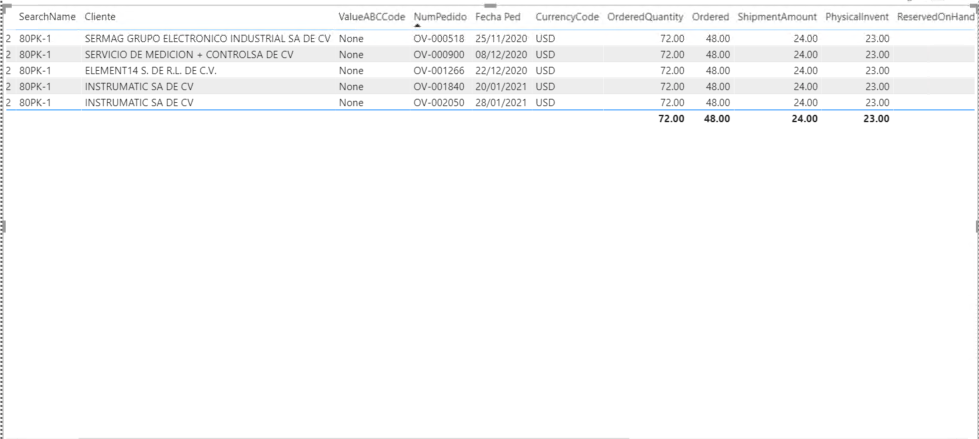Image resolution: width=979 pixels, height=439 pixels.
Task: Toggle the NumPedido ascending sort arrow
Action: click(x=418, y=26)
